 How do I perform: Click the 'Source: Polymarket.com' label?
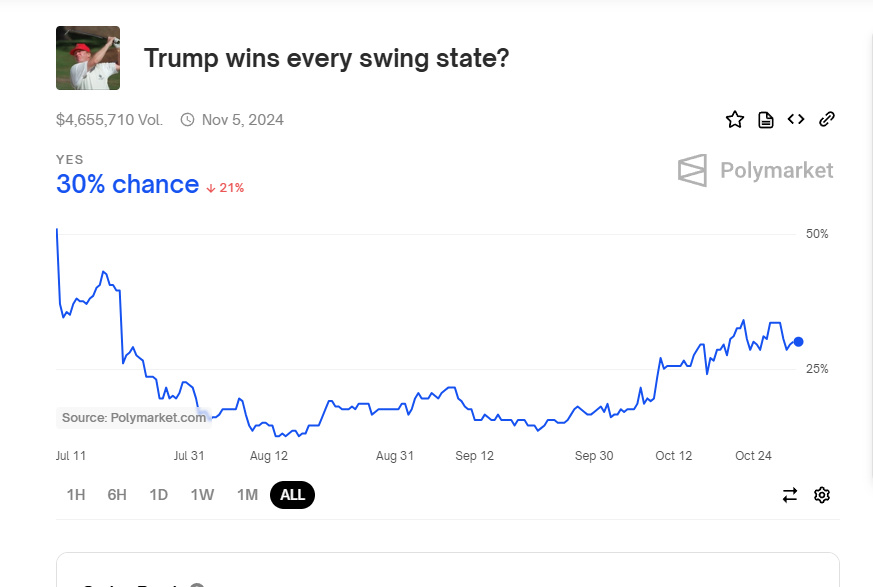coord(134,418)
